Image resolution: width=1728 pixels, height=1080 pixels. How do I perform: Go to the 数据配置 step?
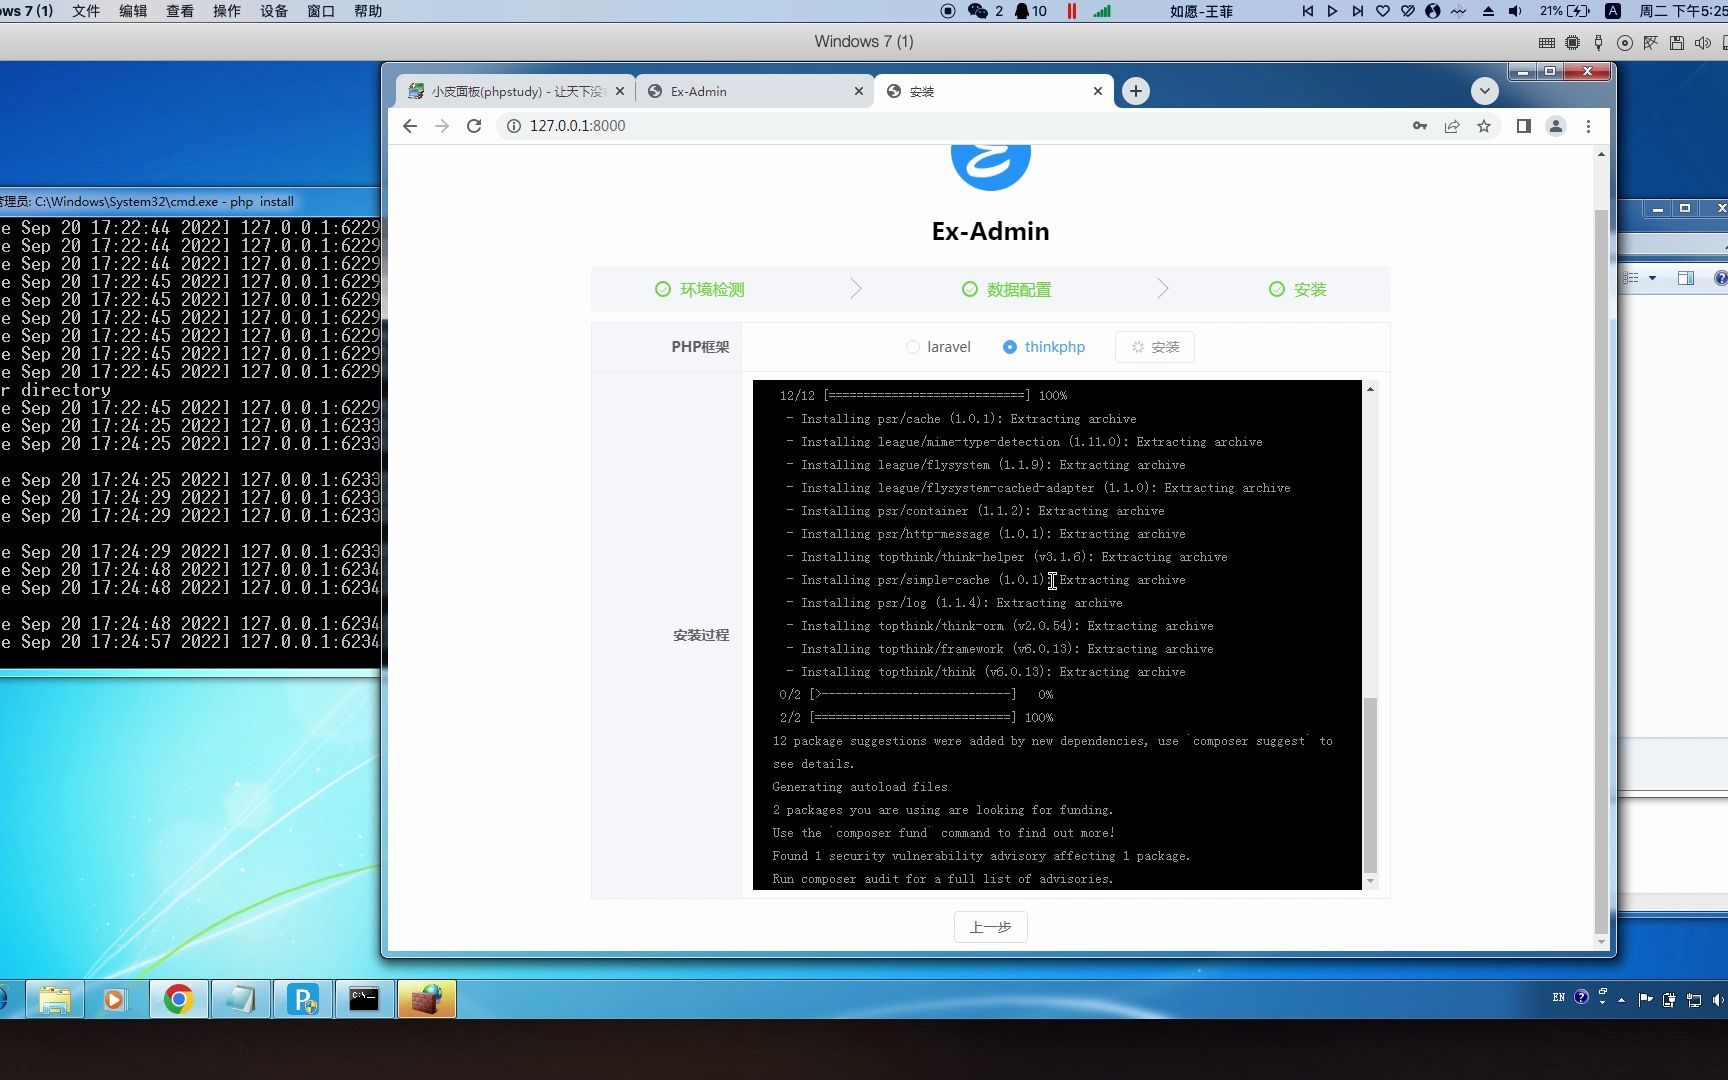click(x=1006, y=289)
